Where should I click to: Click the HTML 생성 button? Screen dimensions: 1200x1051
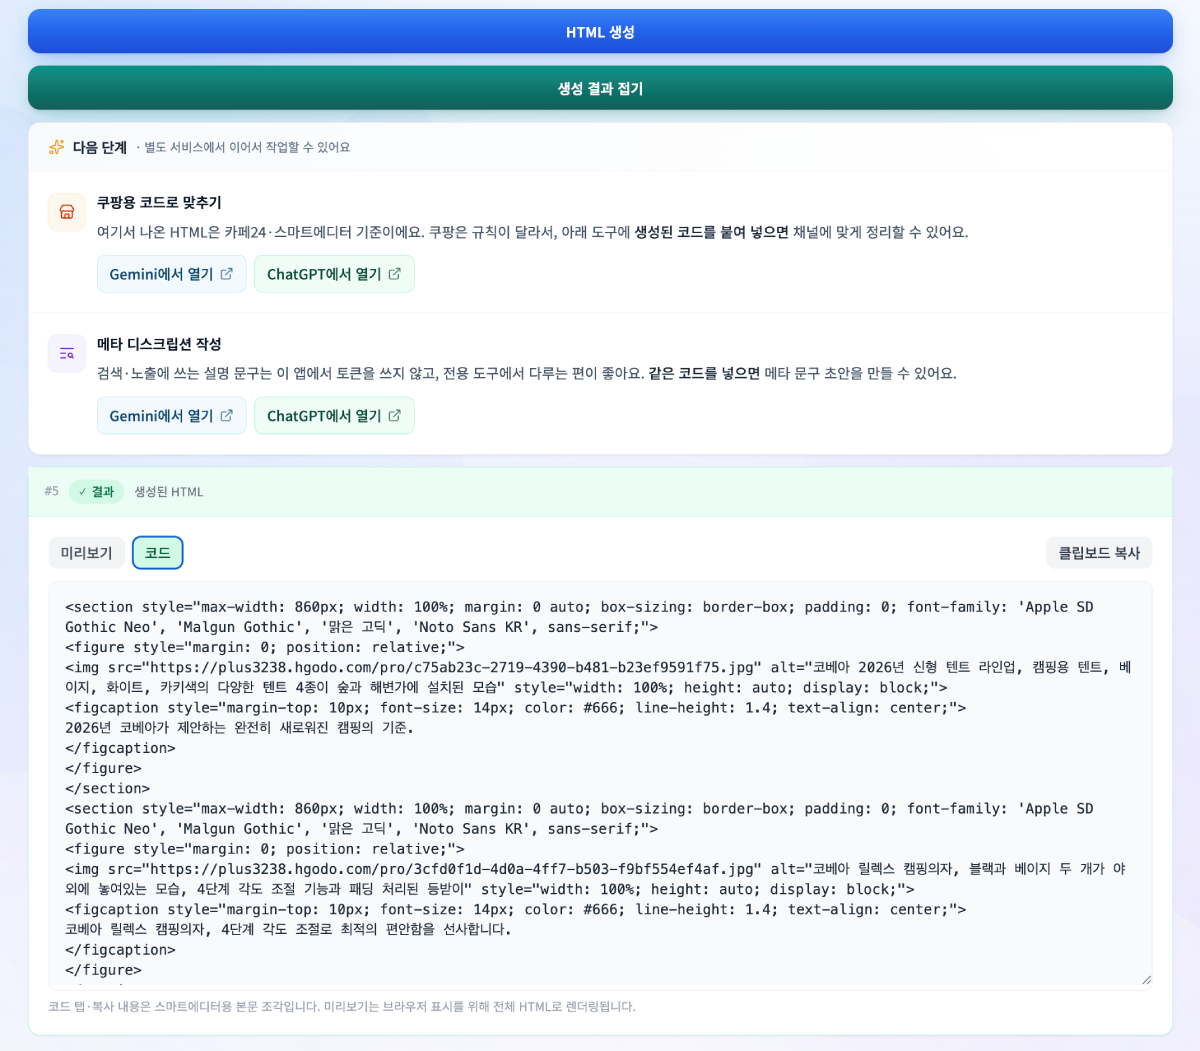[600, 32]
